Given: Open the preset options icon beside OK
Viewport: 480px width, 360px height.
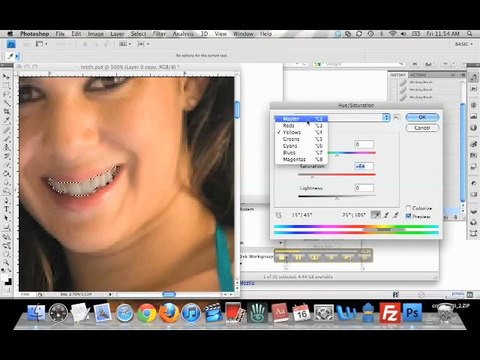Looking at the screenshot, I should (397, 117).
